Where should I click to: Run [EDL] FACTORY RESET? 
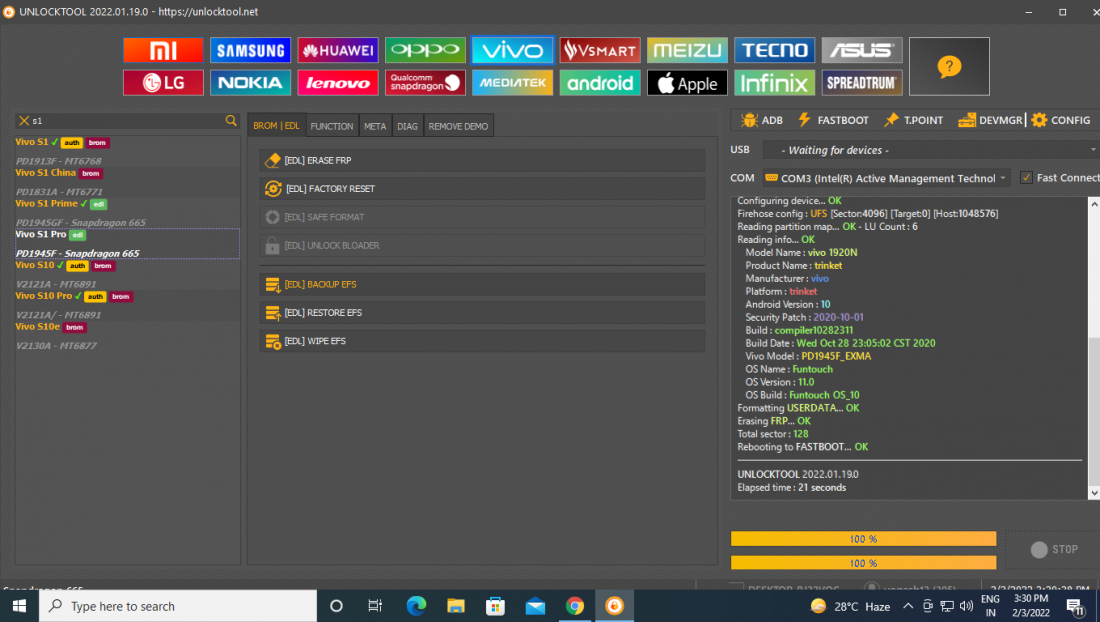(483, 189)
